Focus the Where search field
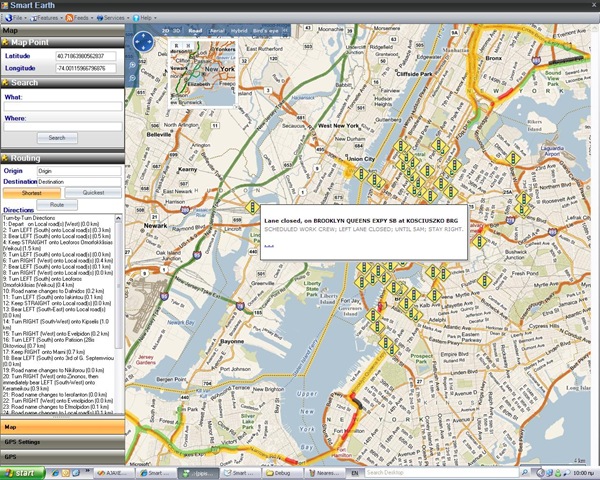 [x=63, y=126]
